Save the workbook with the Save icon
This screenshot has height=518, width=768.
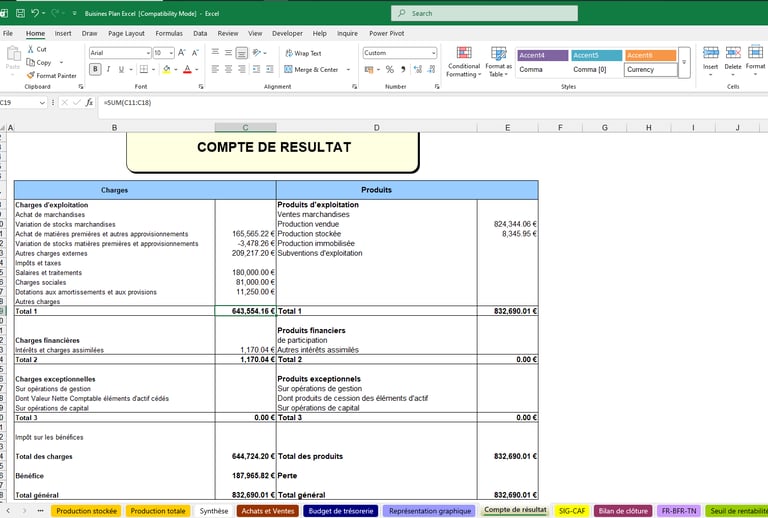[20, 14]
